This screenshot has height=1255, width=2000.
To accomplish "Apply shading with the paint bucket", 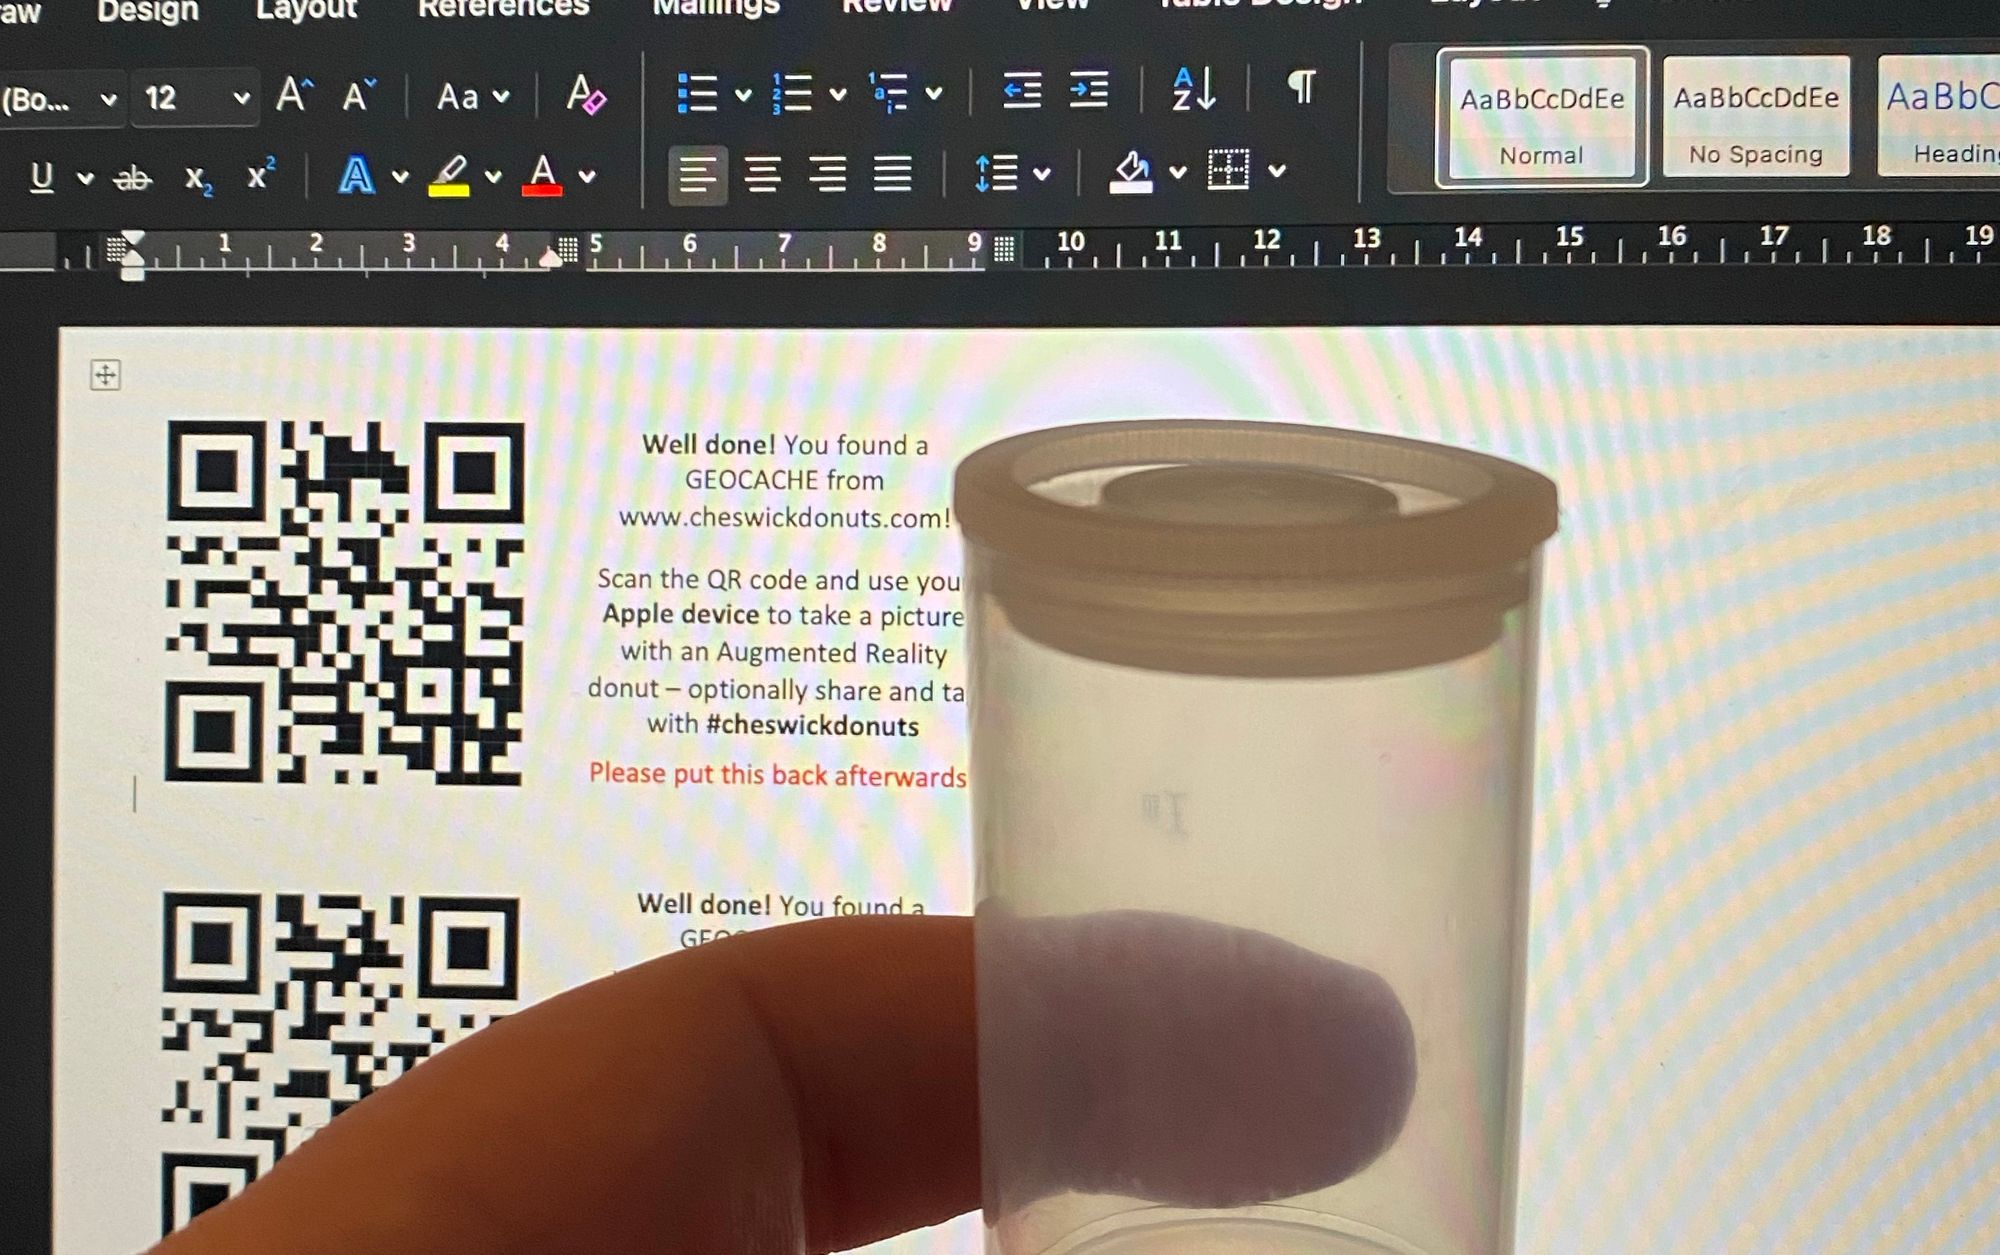I will click(1132, 172).
